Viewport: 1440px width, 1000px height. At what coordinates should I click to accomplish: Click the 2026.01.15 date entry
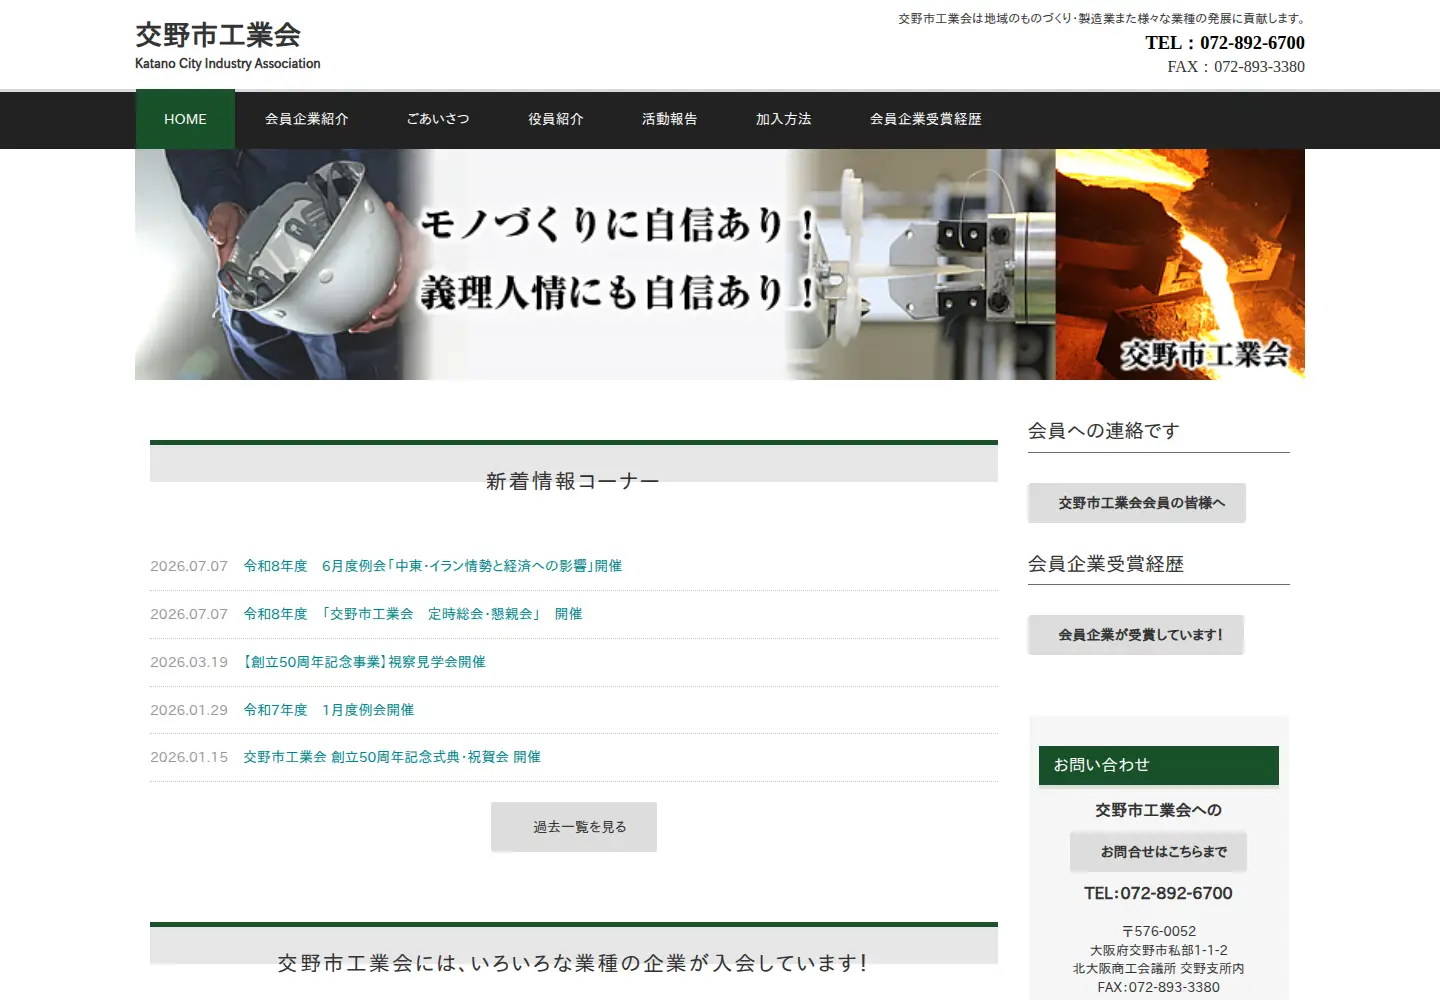189,757
